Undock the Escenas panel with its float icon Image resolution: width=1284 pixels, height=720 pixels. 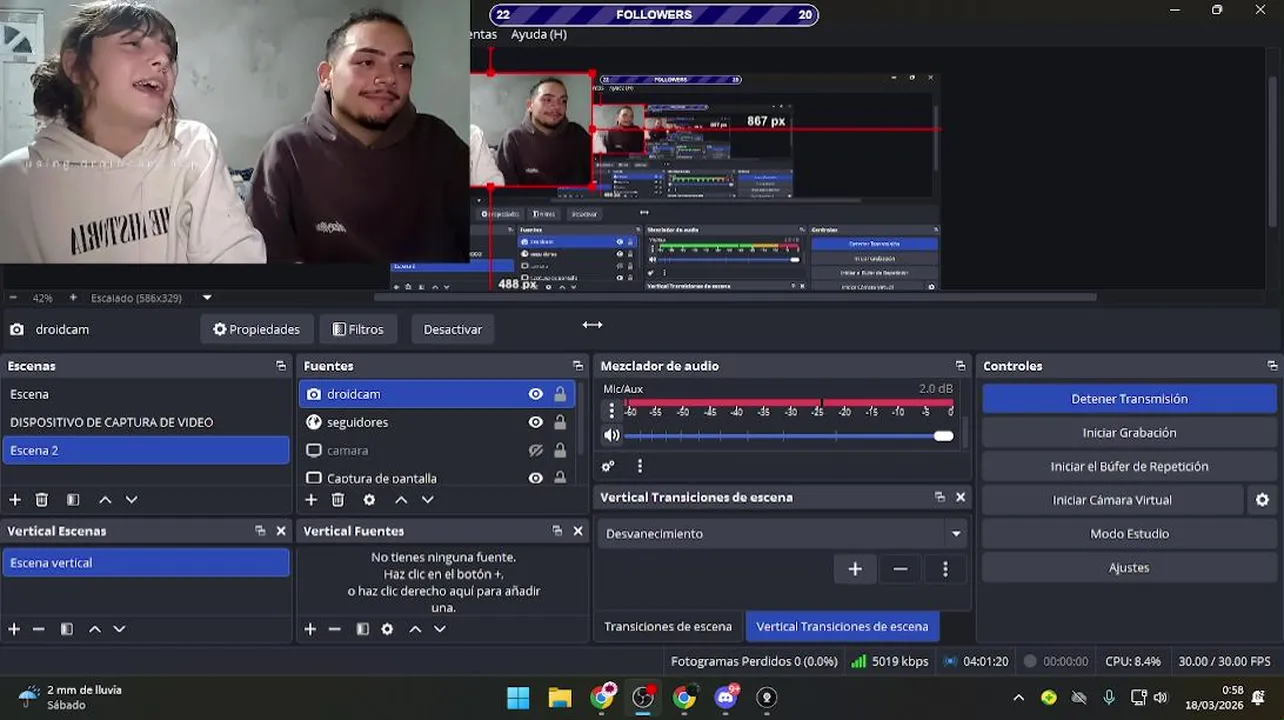click(281, 366)
